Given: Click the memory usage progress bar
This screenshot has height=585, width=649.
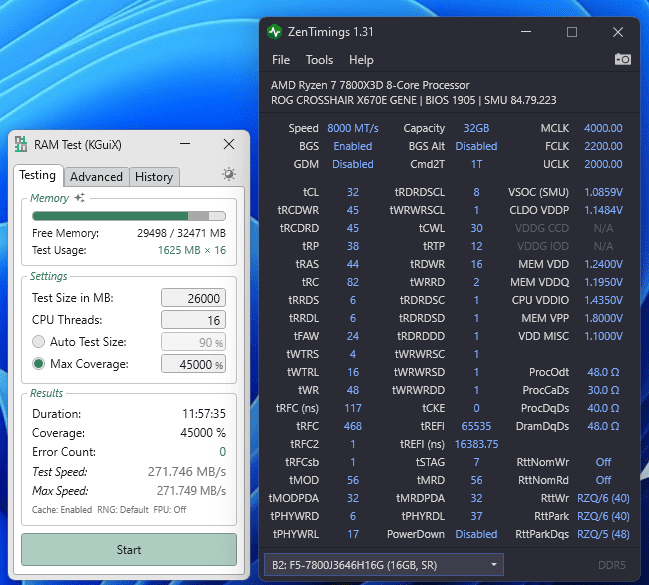Looking at the screenshot, I should point(129,216).
